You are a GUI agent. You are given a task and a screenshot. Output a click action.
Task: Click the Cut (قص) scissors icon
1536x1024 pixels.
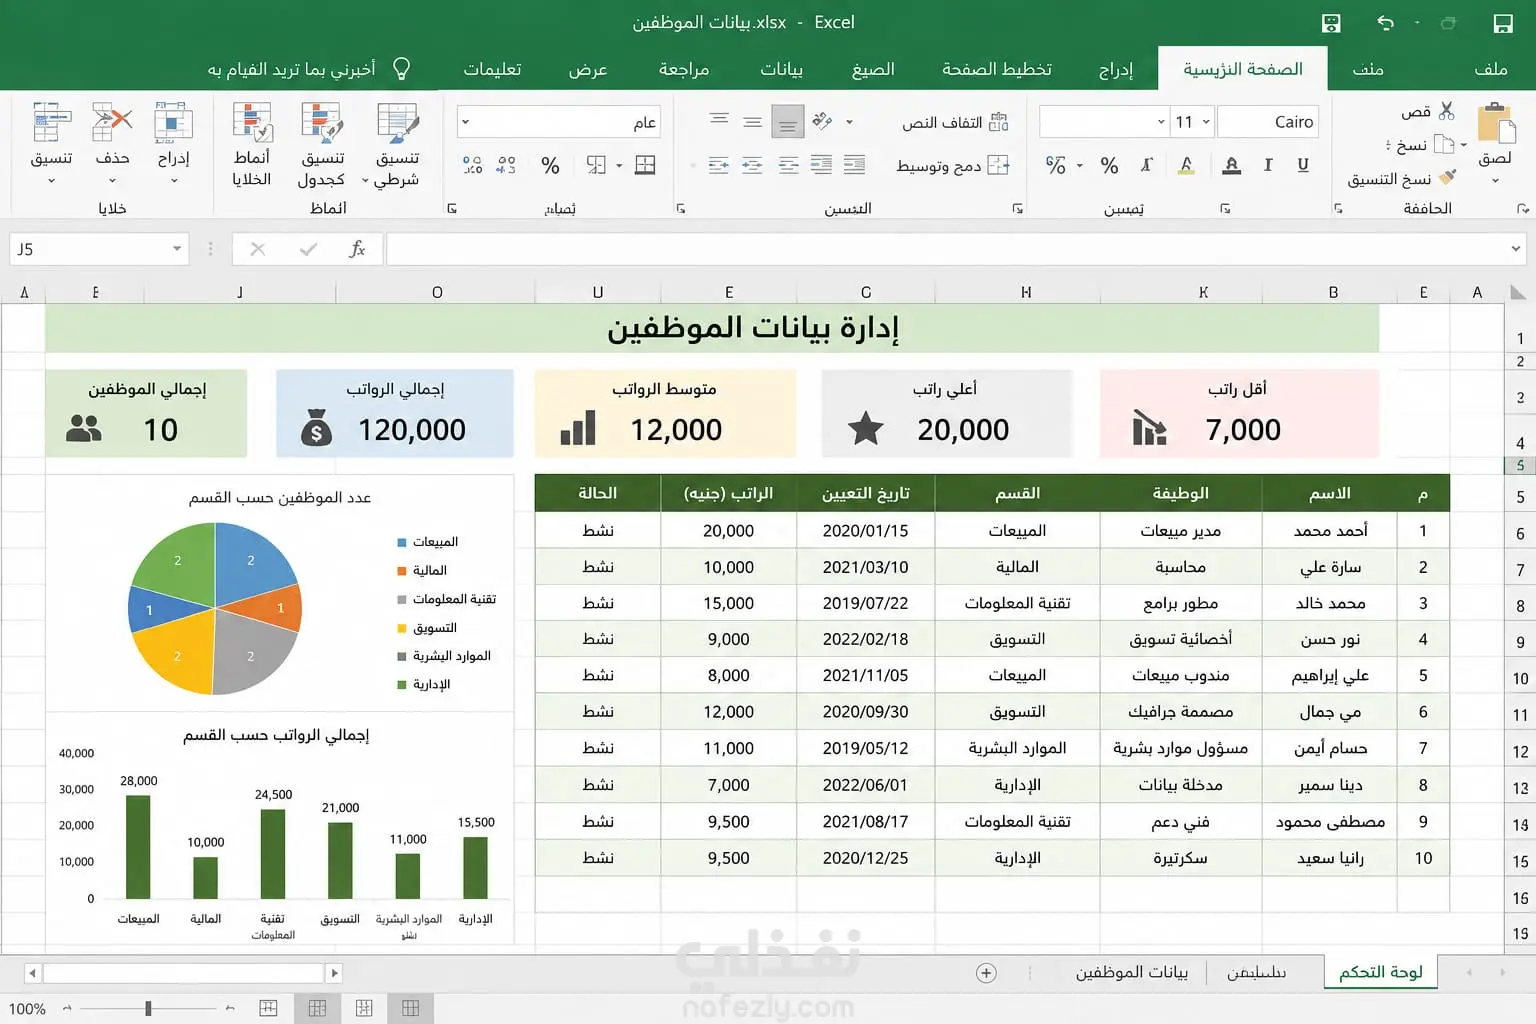1446,111
